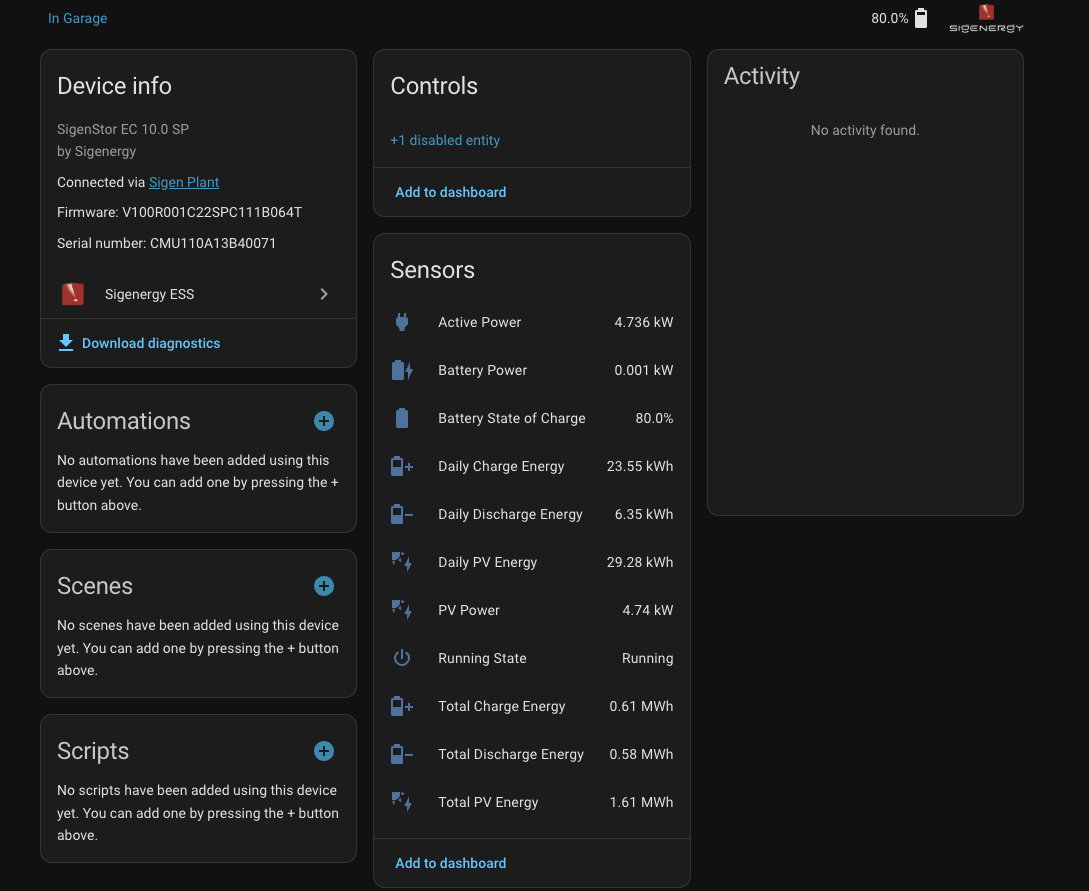
Task: Open Scenes creation with the plus button
Action: tap(323, 586)
